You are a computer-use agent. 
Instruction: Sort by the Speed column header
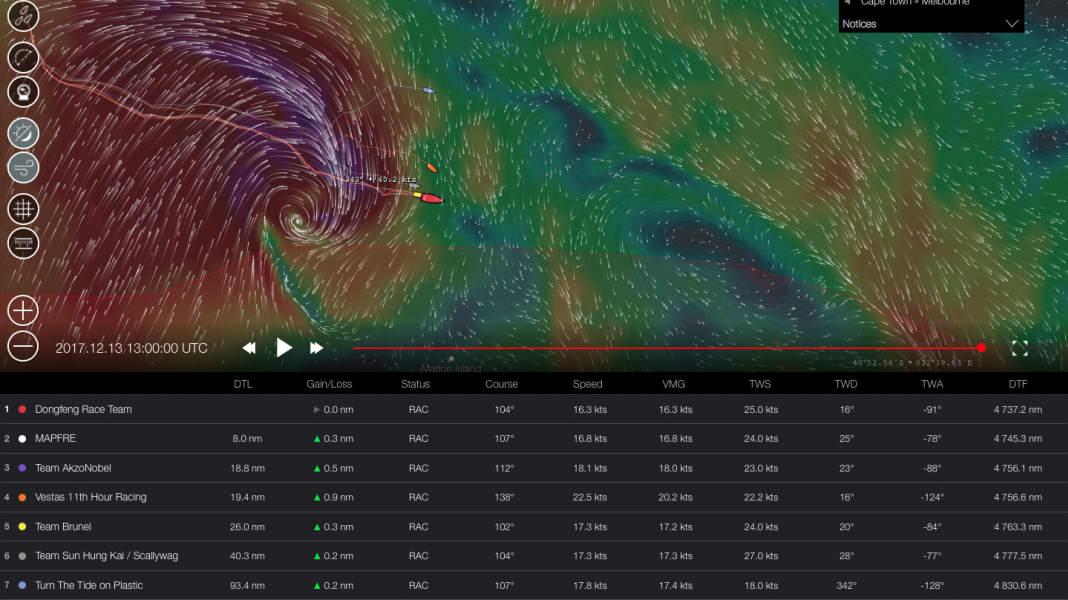tap(587, 383)
